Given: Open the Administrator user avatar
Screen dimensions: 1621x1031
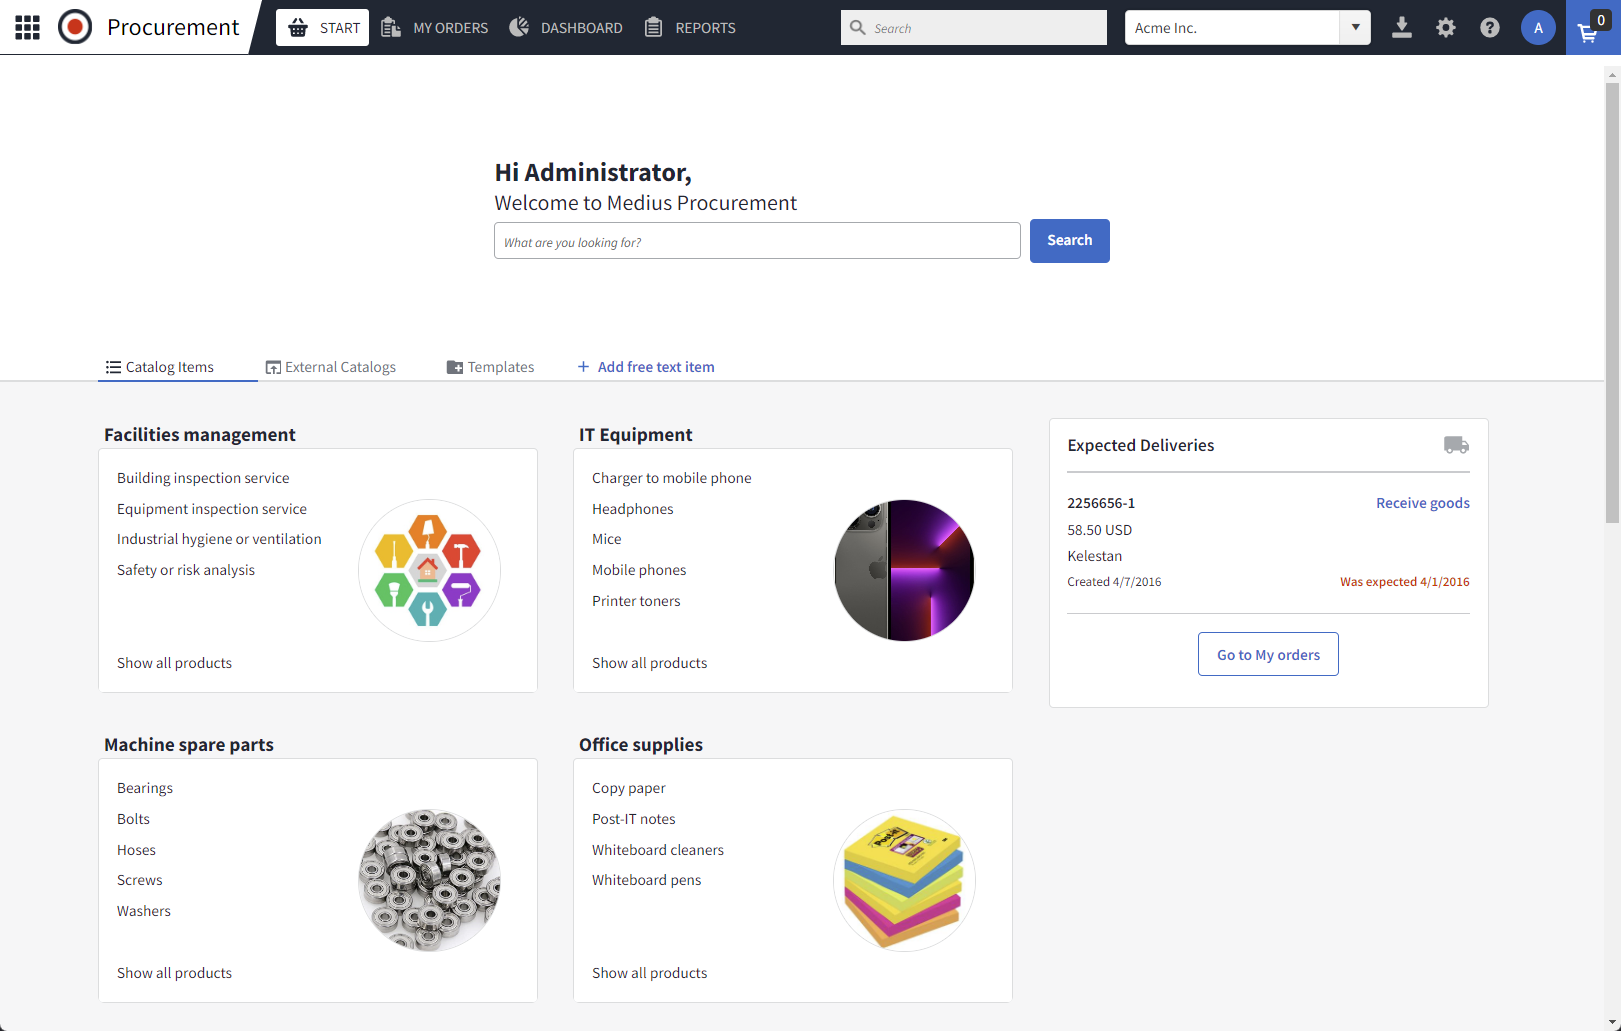Looking at the screenshot, I should point(1538,28).
